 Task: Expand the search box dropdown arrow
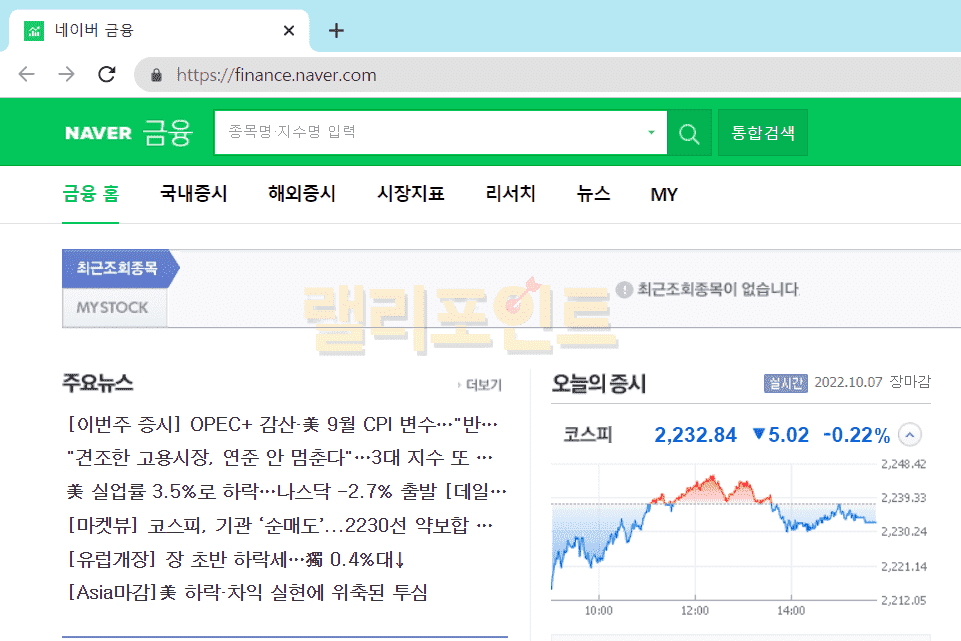coord(651,133)
